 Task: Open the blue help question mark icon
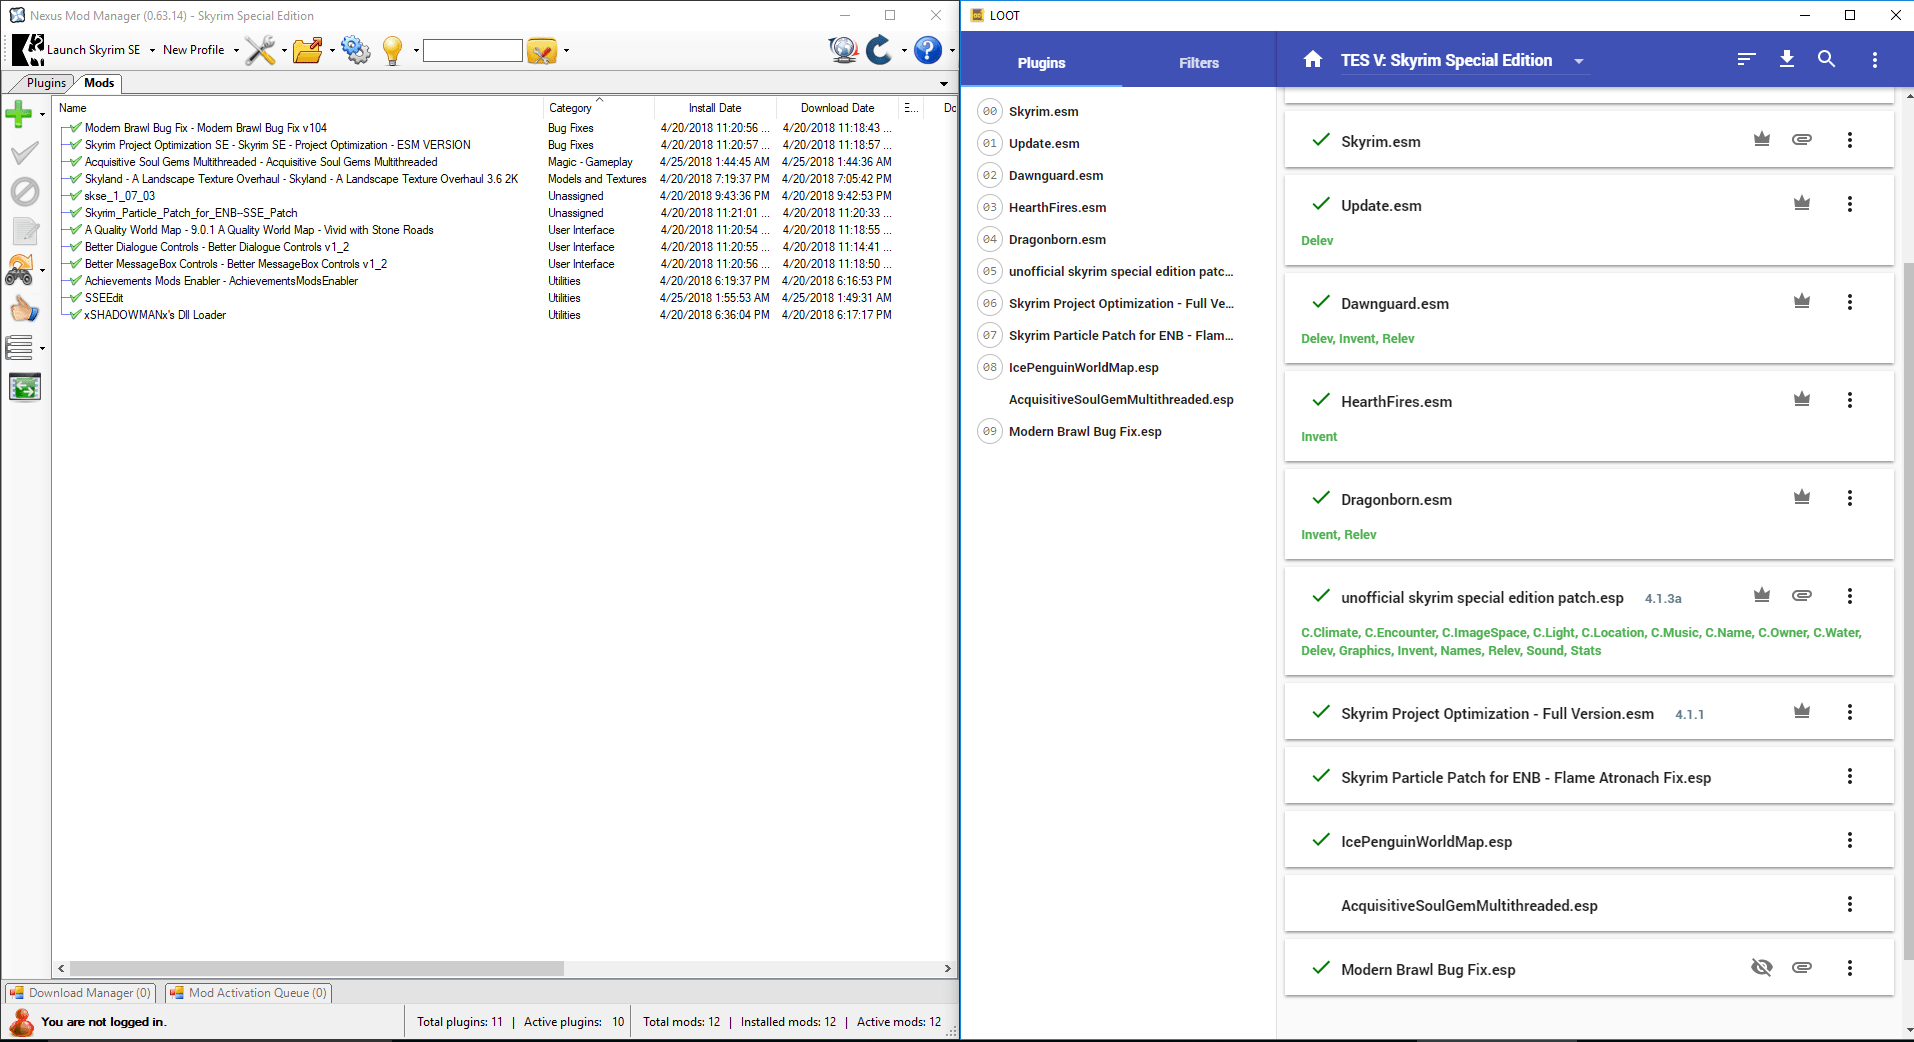point(928,50)
